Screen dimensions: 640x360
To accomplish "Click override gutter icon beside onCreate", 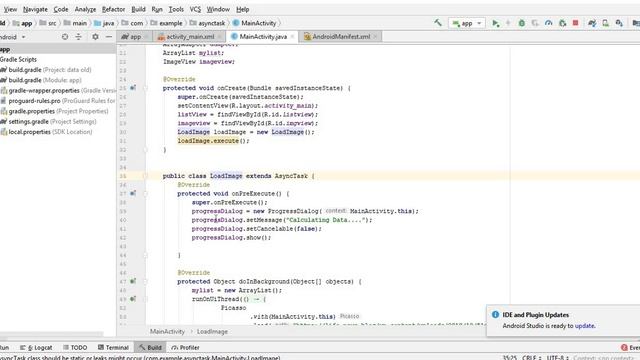I will pos(133,88).
